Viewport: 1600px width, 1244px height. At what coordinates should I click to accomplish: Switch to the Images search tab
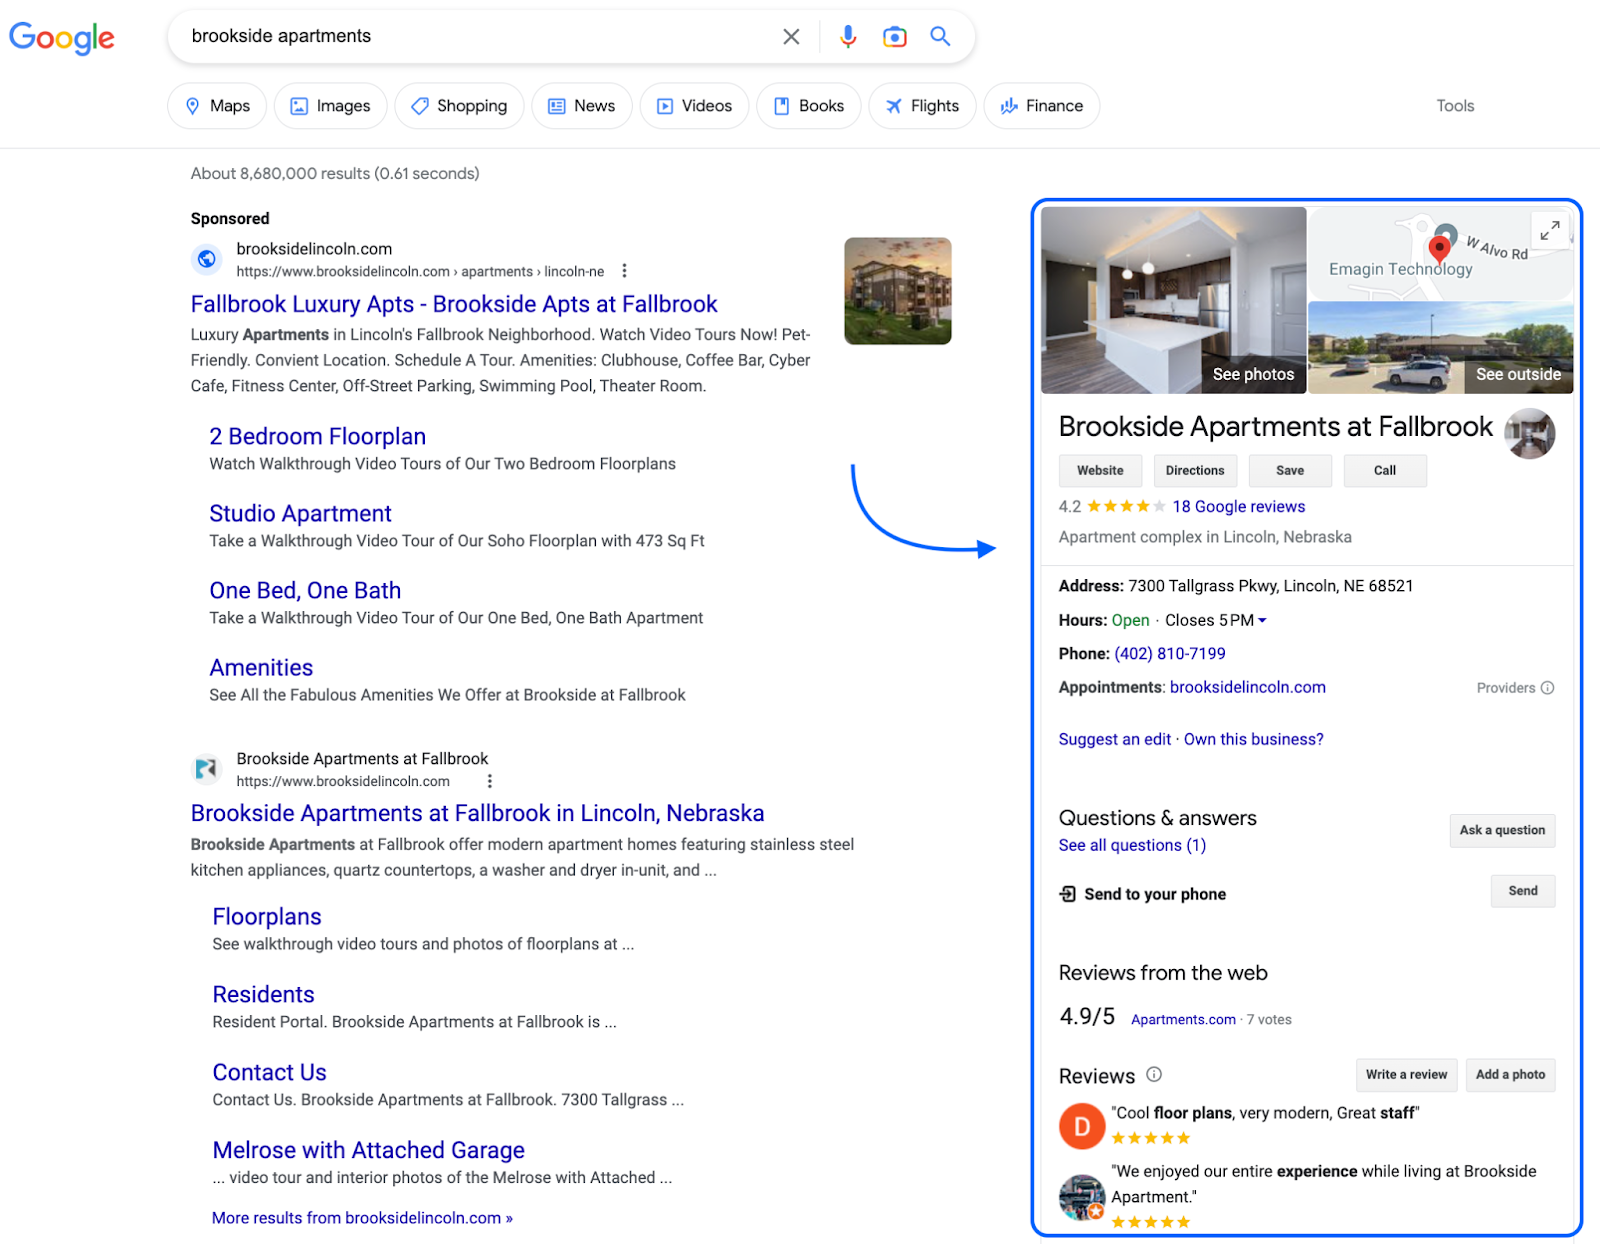coord(330,106)
